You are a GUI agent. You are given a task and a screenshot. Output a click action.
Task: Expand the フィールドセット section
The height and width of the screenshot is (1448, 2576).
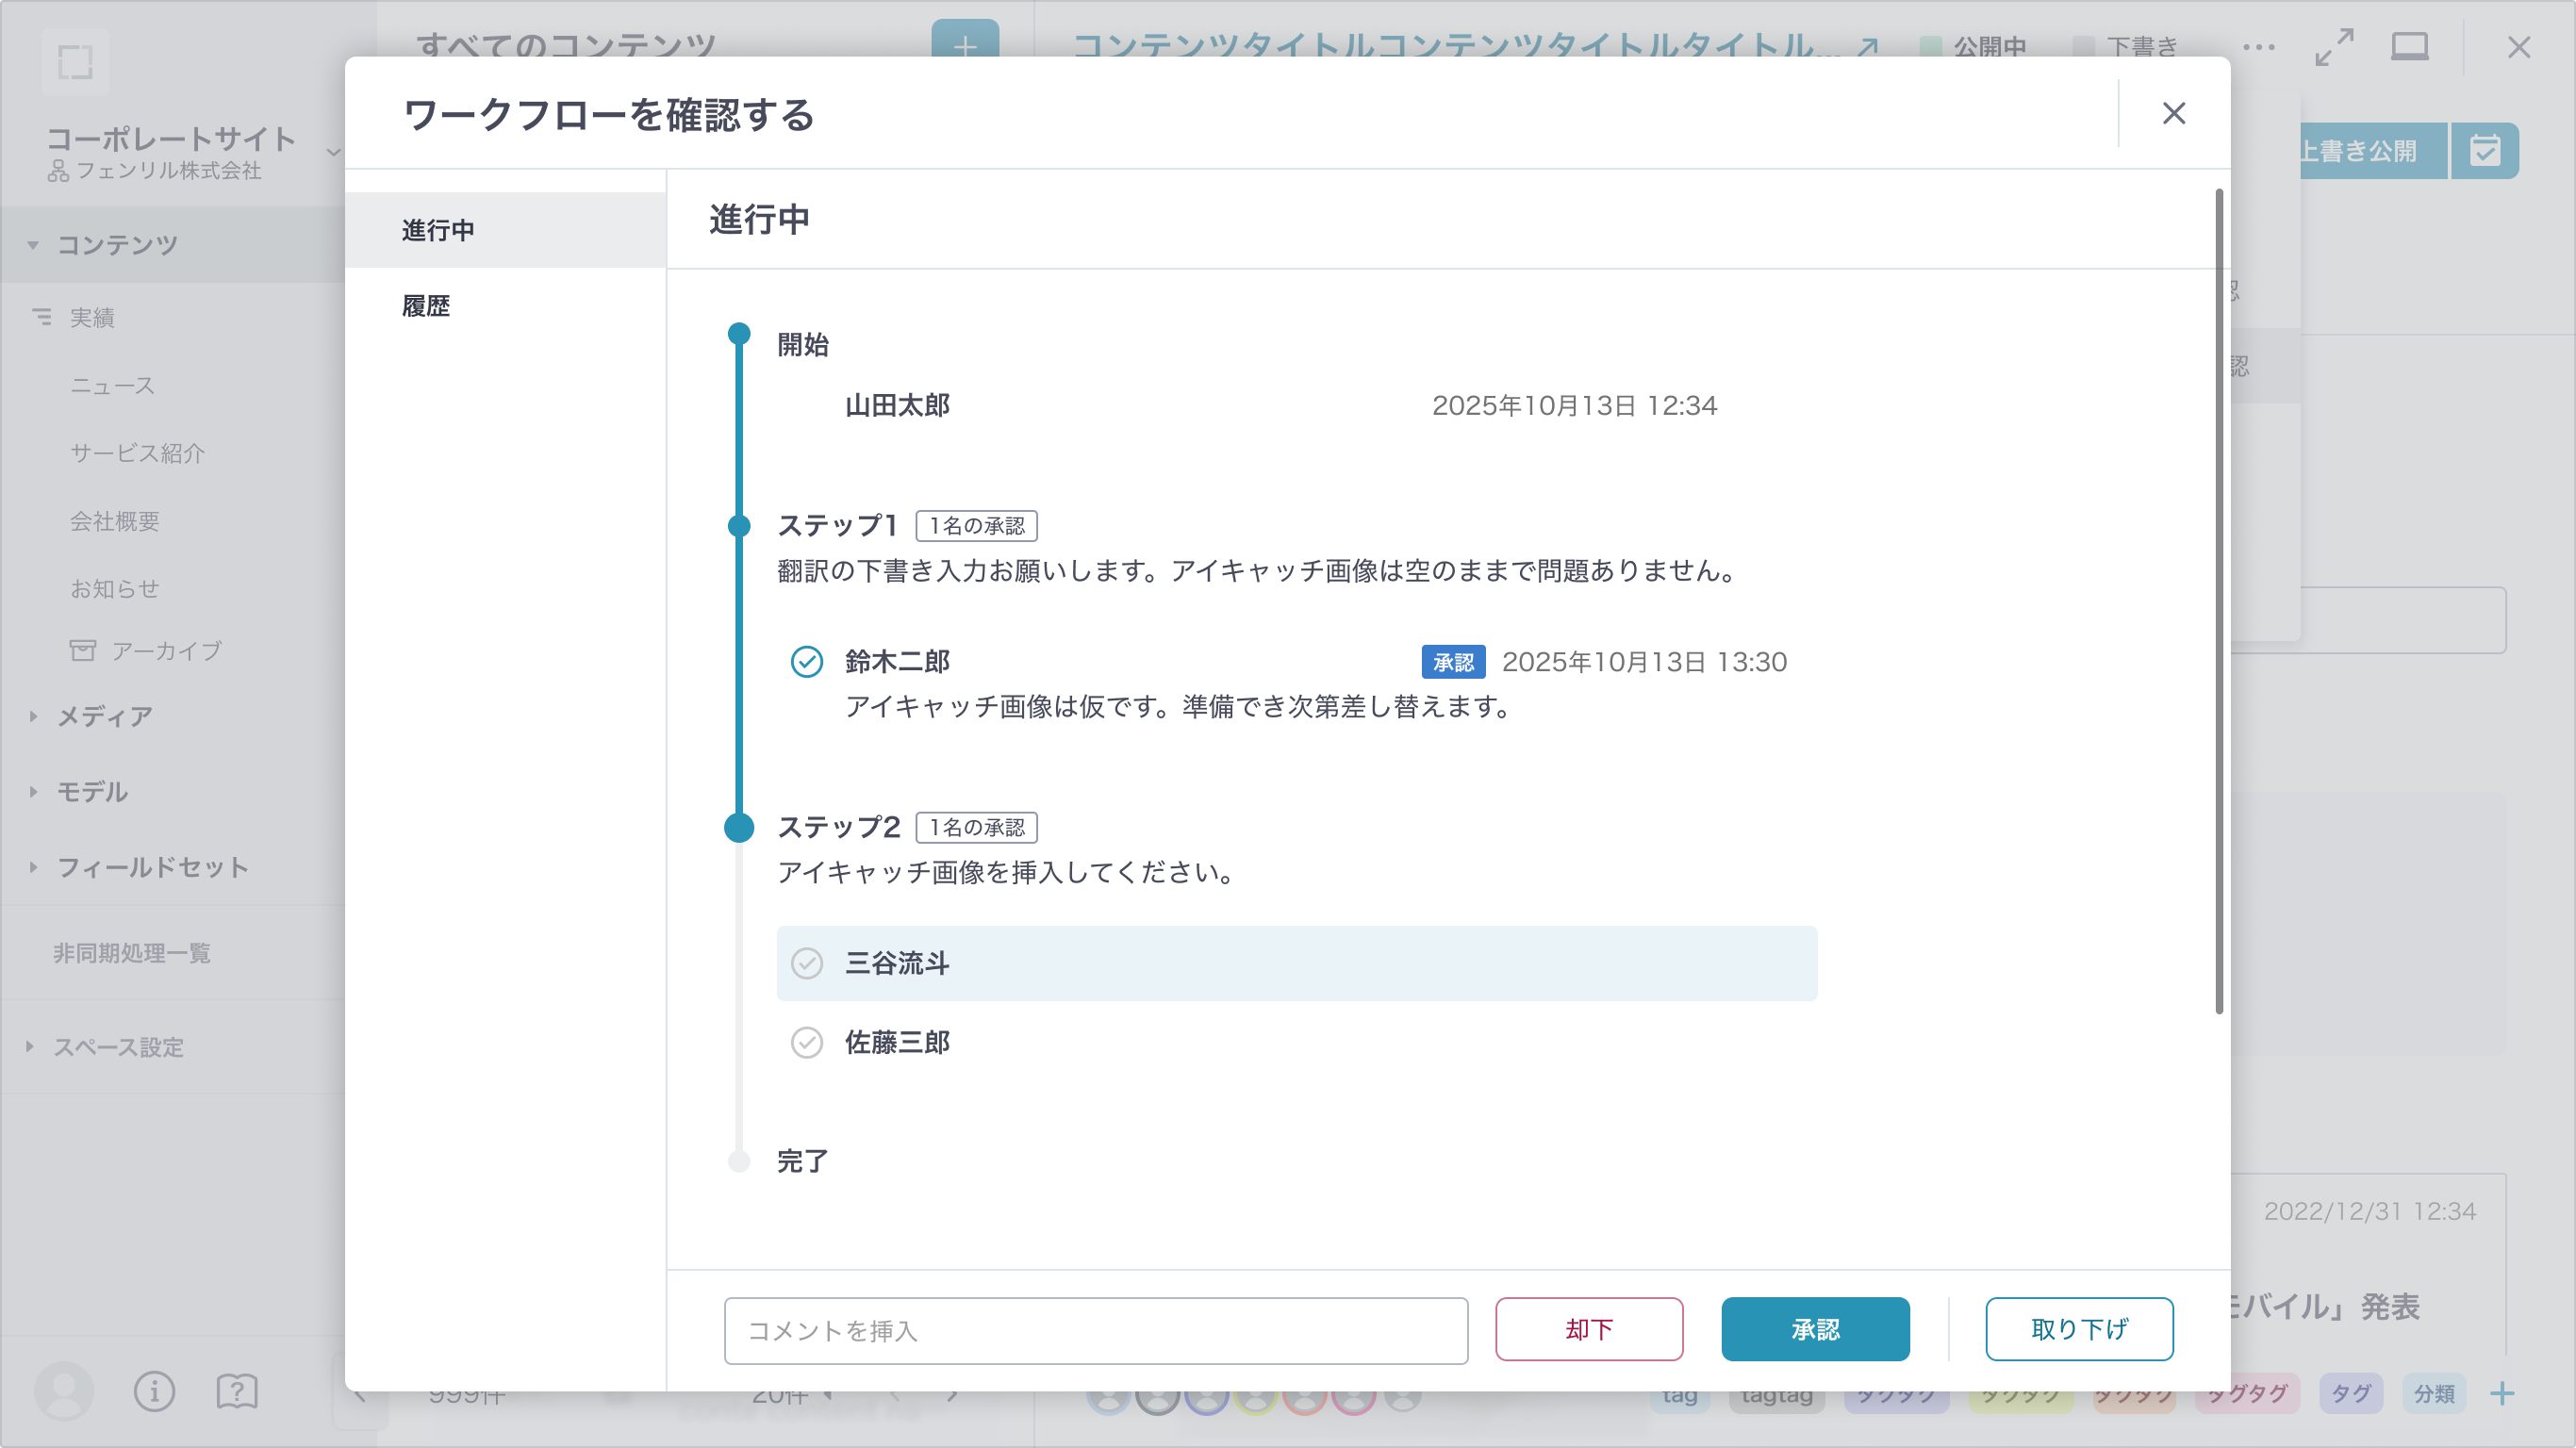[33, 867]
